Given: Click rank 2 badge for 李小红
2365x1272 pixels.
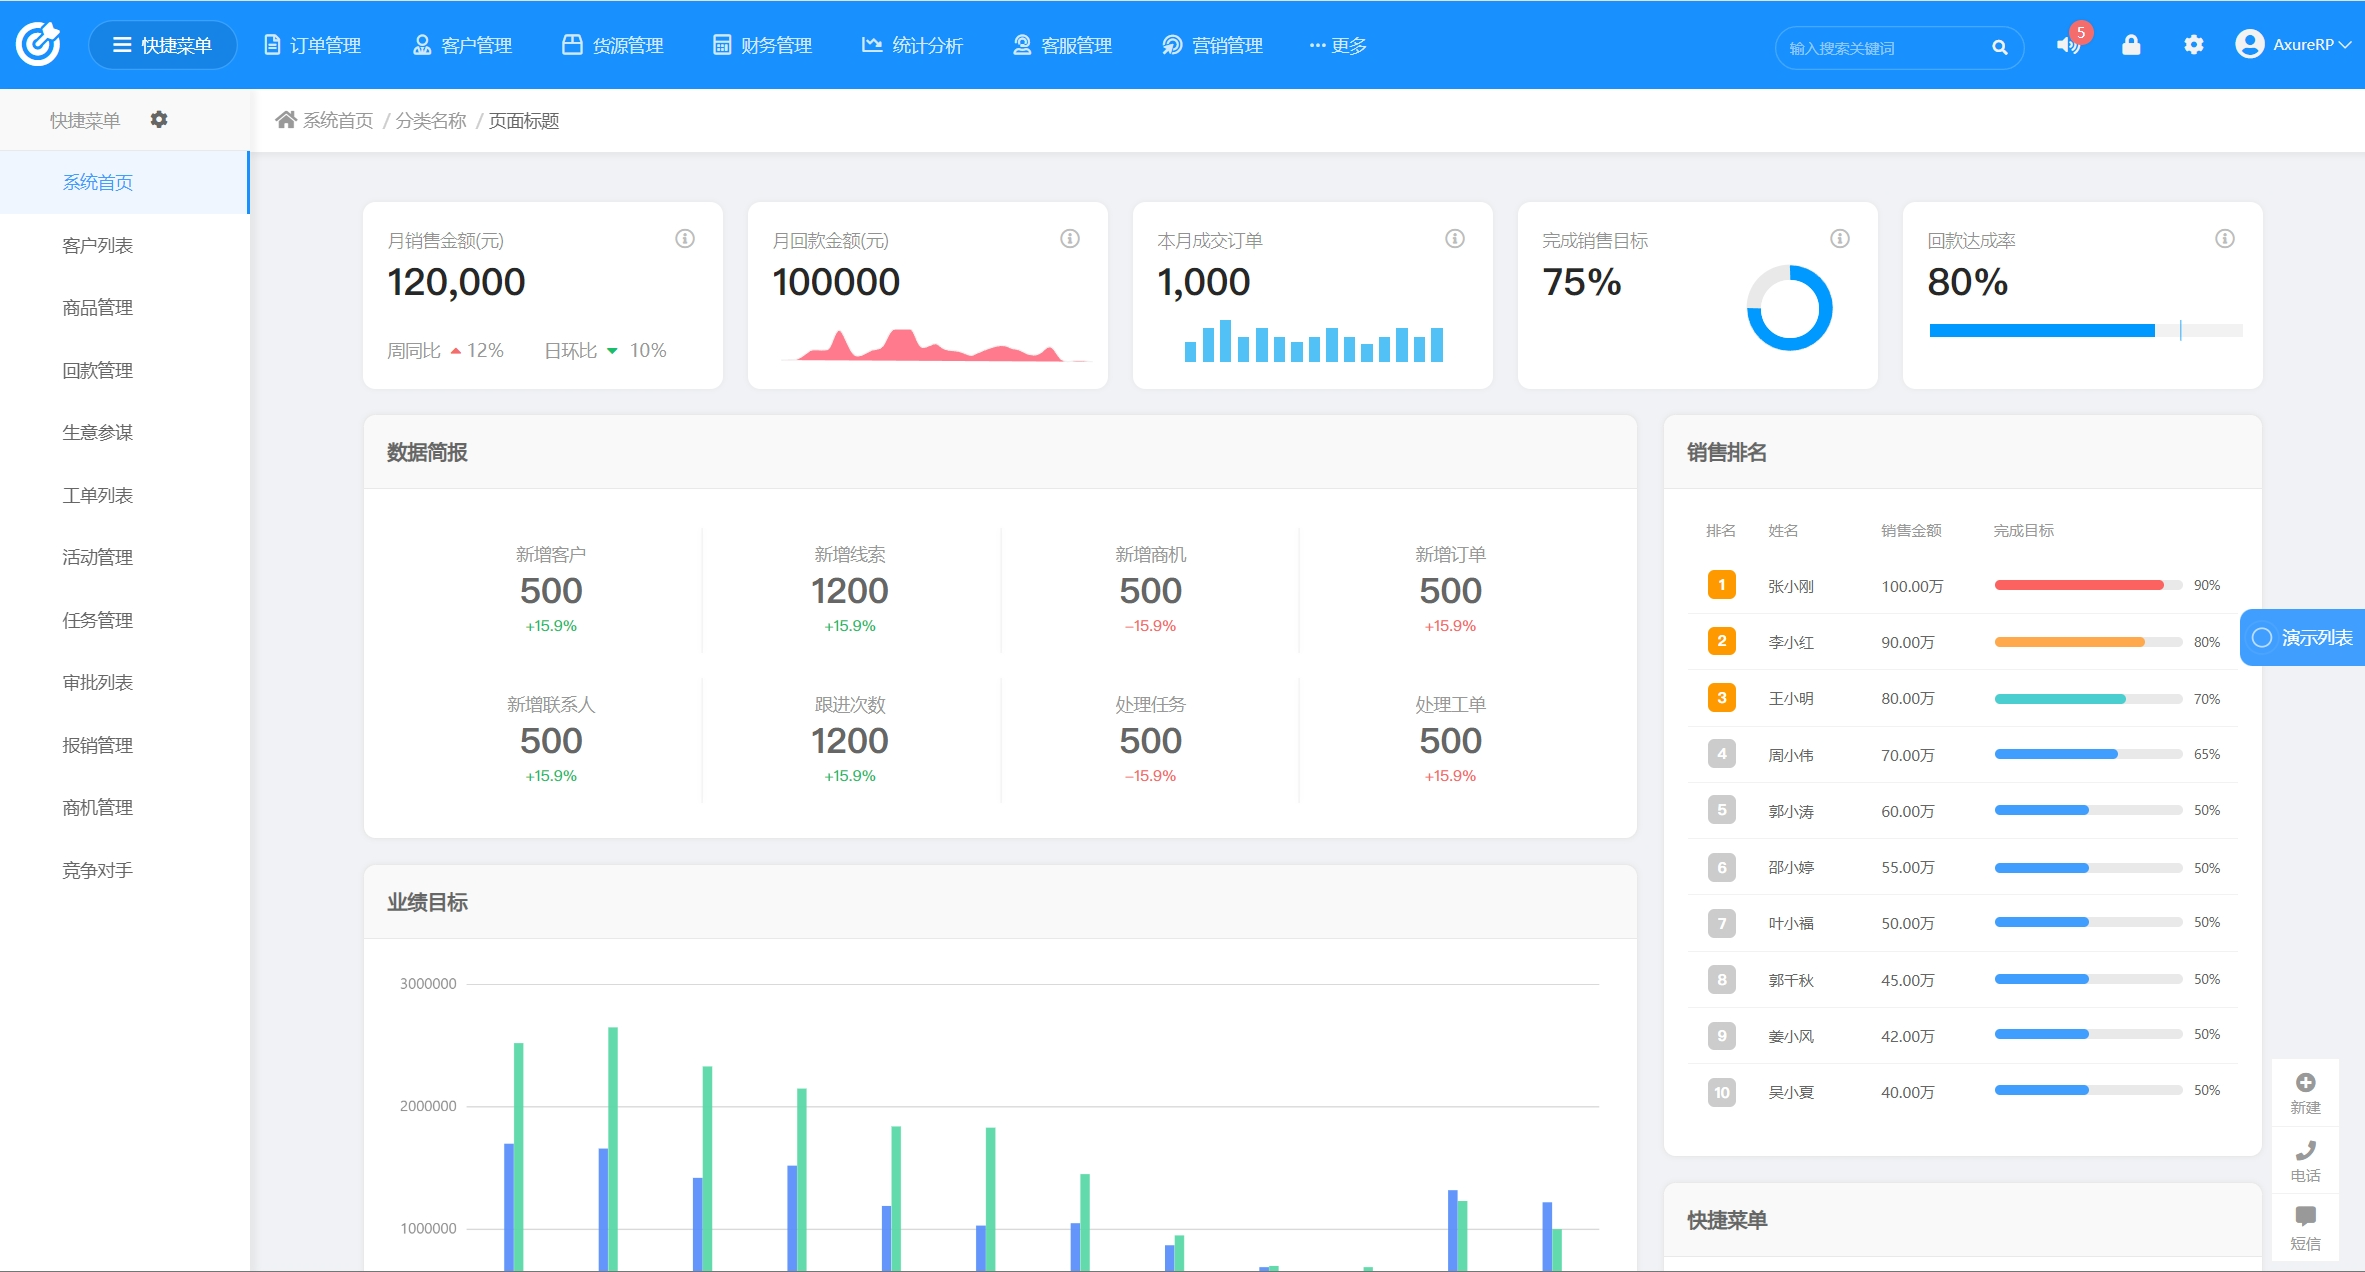Looking at the screenshot, I should [1721, 641].
